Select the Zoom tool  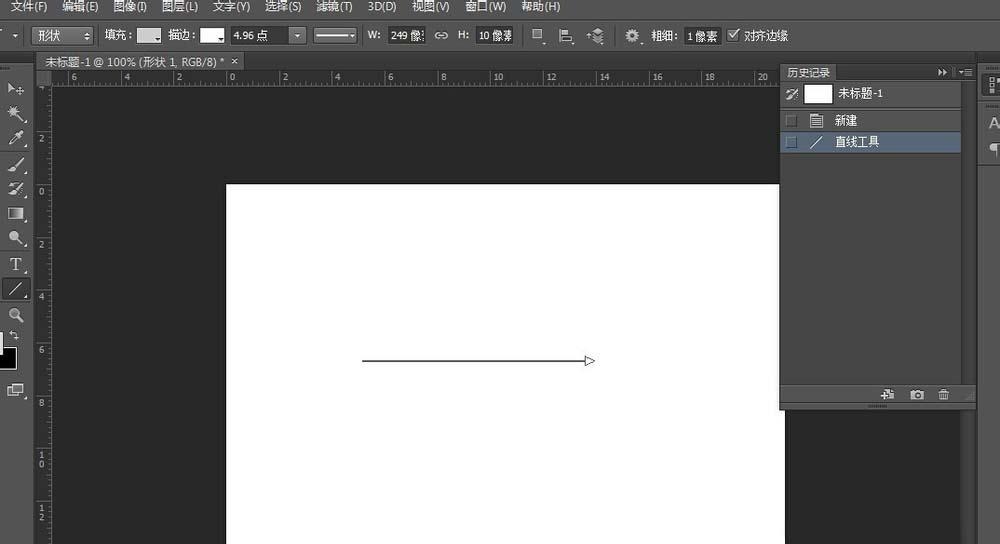[15, 314]
